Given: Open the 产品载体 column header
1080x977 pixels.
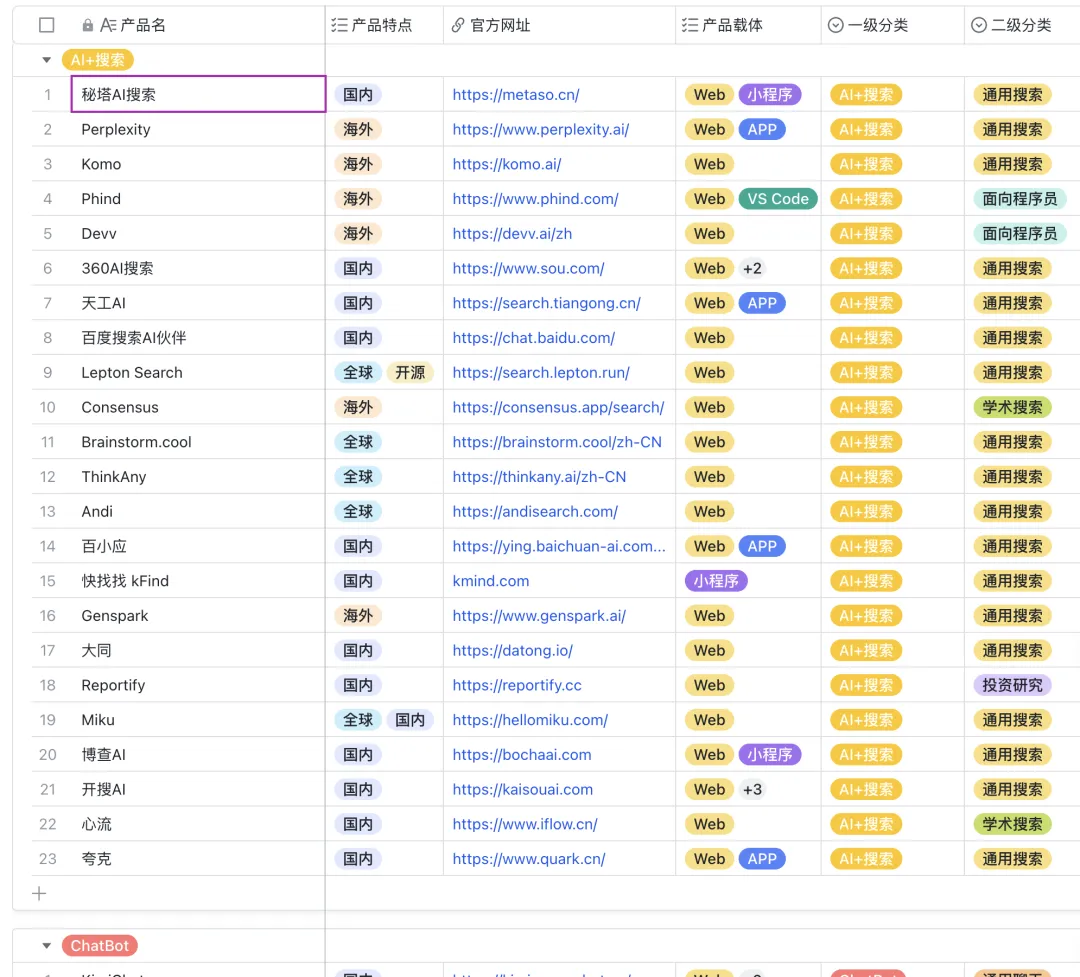Looking at the screenshot, I should pyautogui.click(x=748, y=25).
